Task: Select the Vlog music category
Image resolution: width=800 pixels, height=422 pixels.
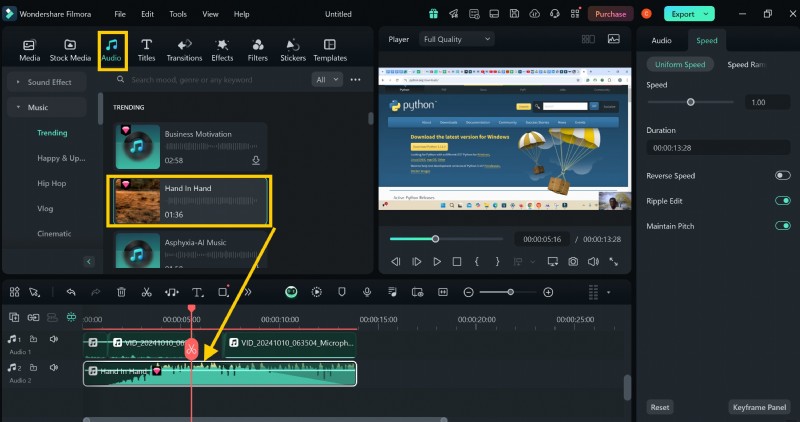Action: tap(45, 208)
